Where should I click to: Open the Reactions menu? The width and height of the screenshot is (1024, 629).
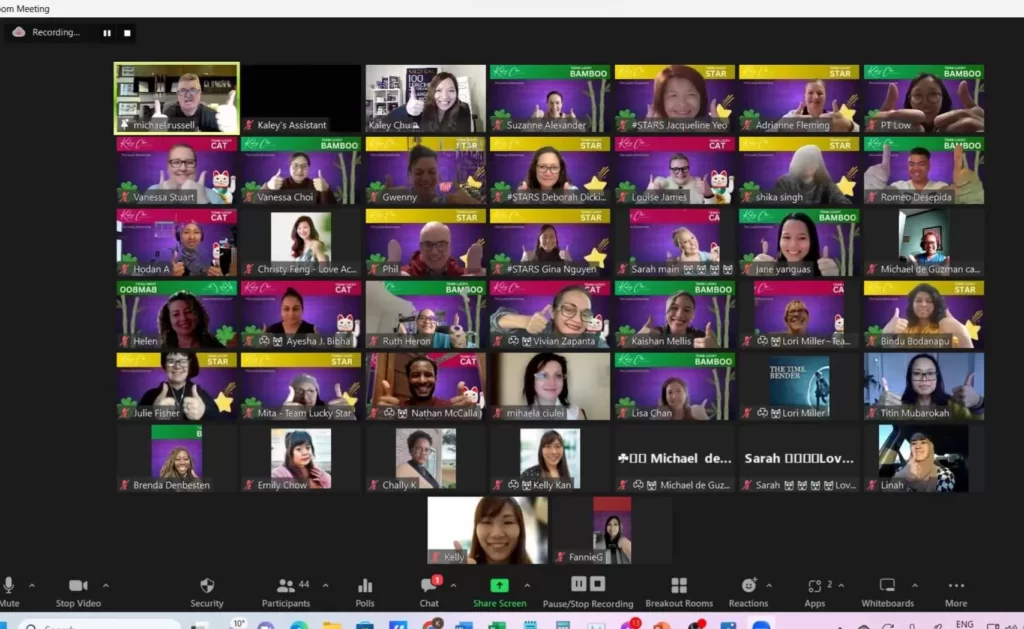(748, 591)
